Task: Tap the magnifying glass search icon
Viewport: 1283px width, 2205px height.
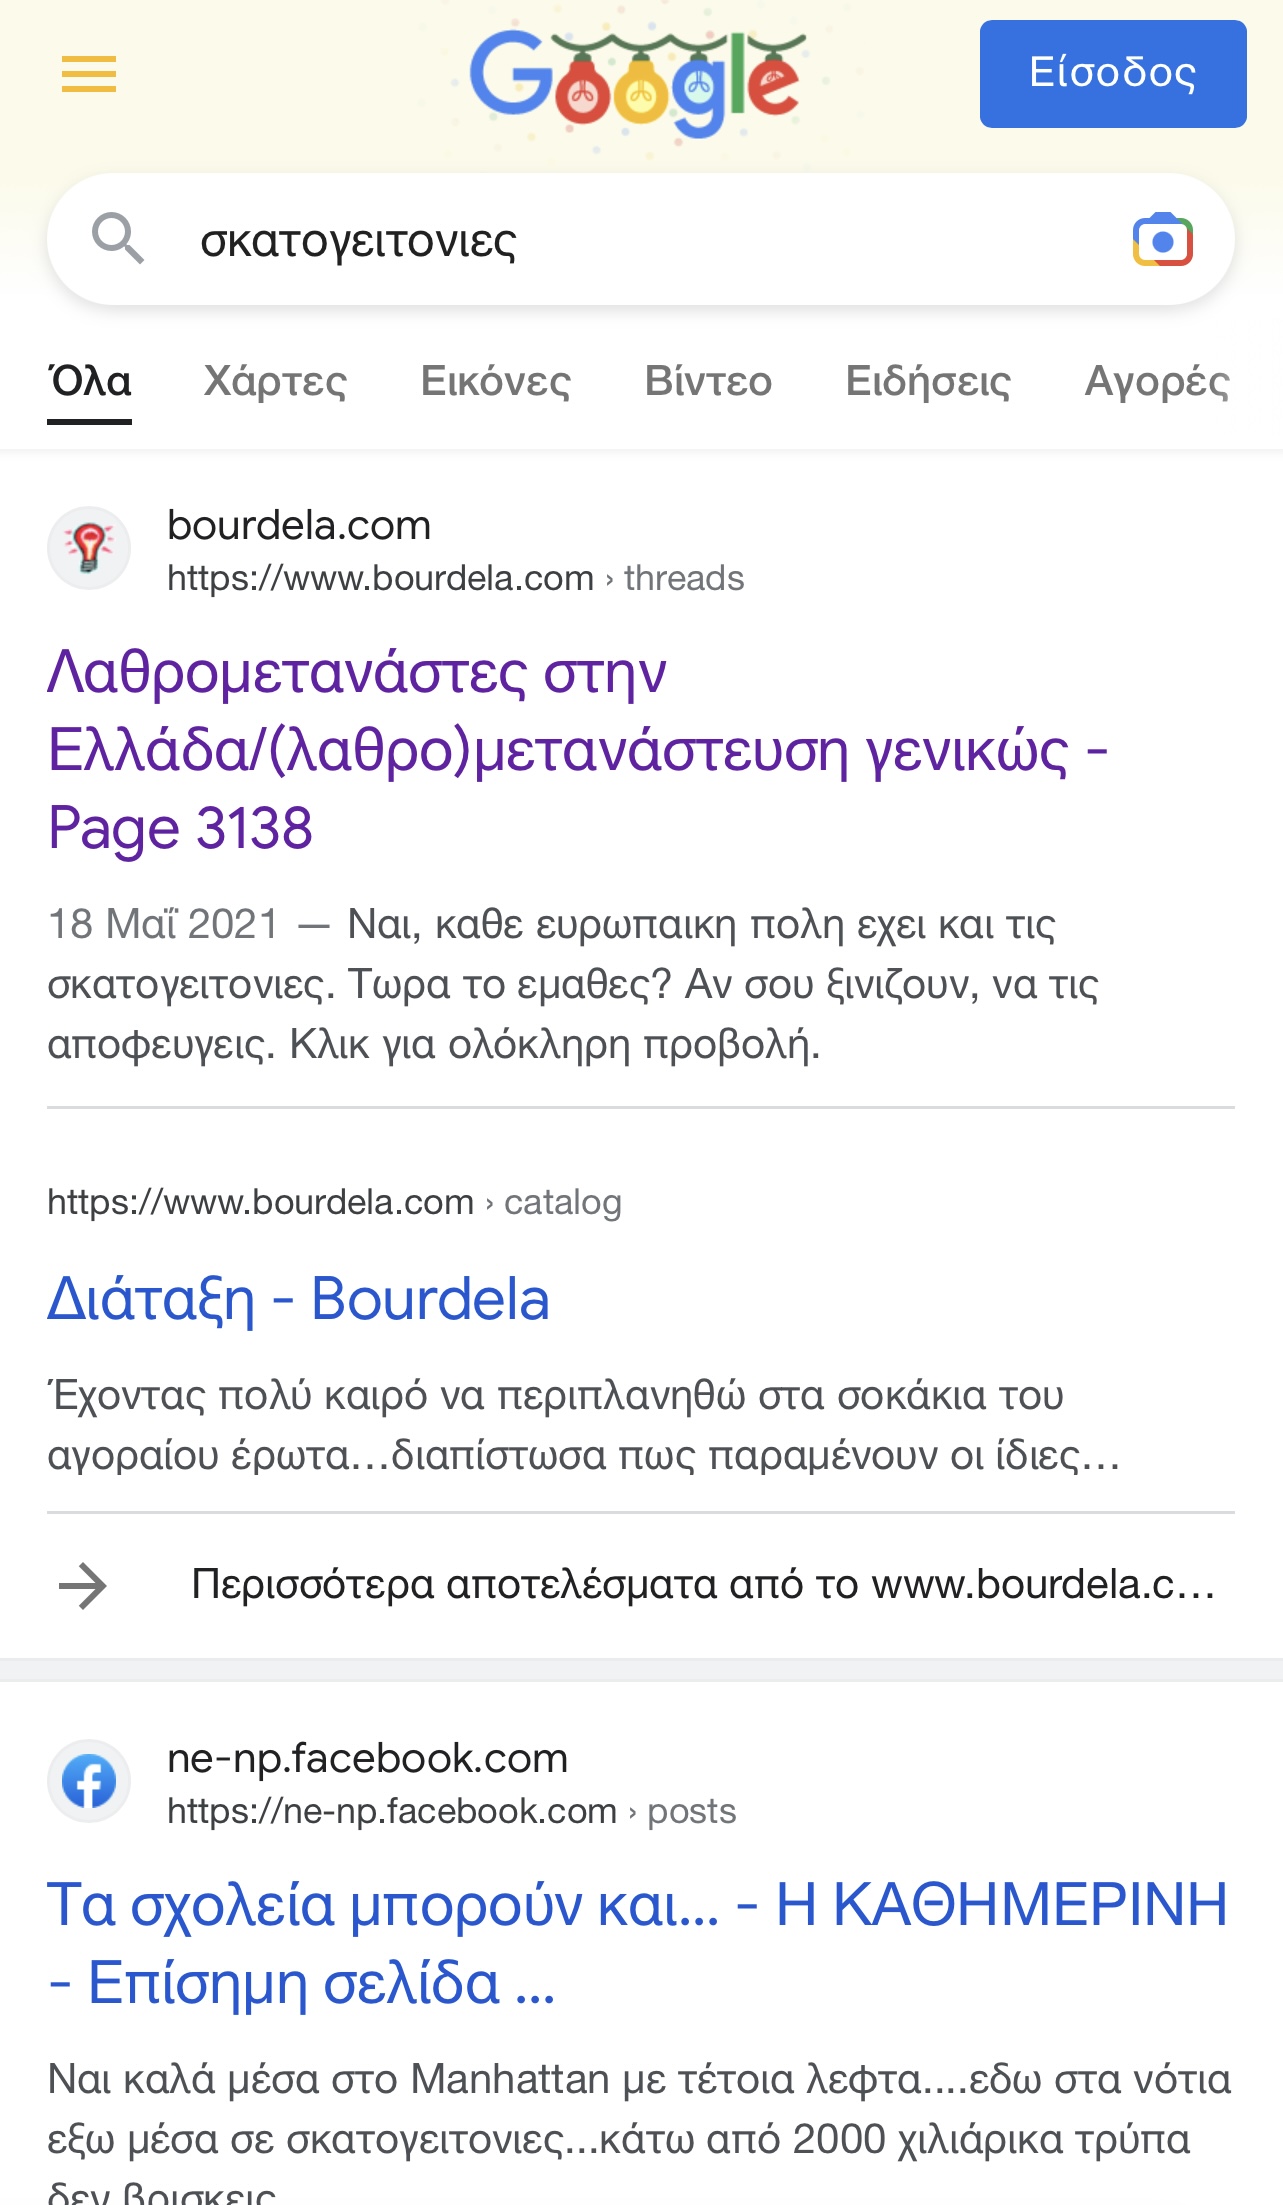Action: coord(118,239)
